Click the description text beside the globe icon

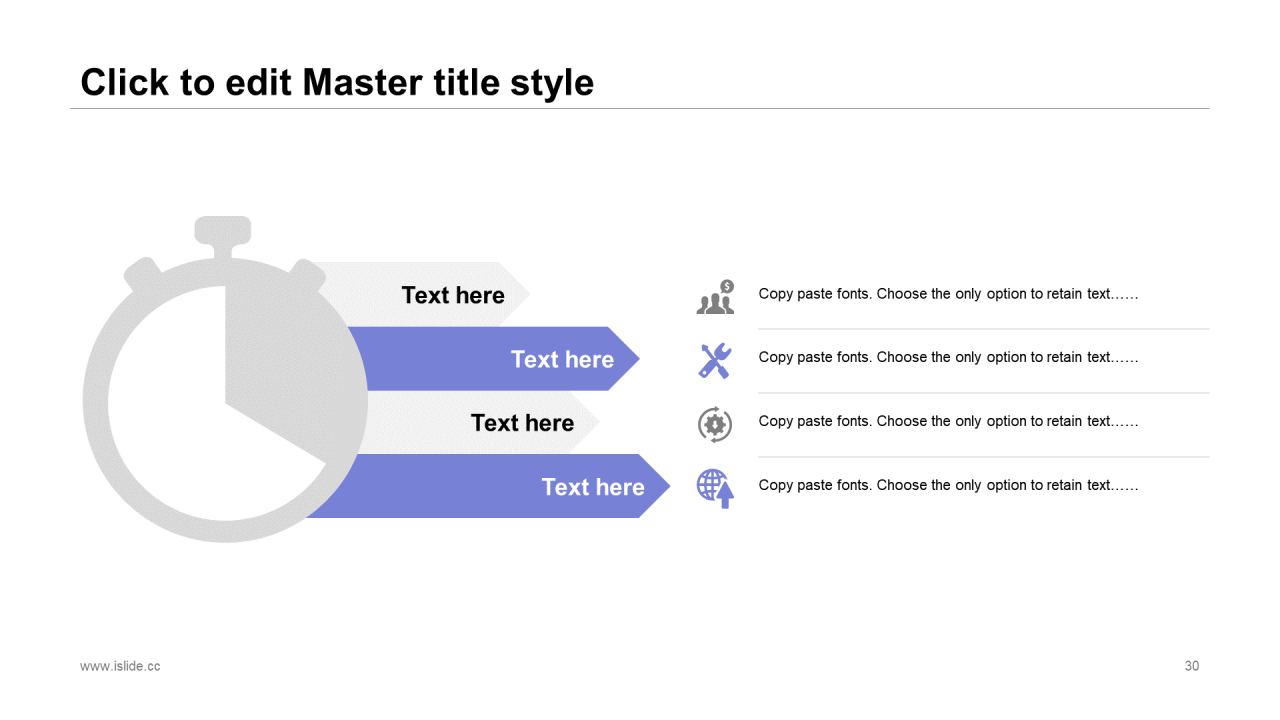(948, 485)
